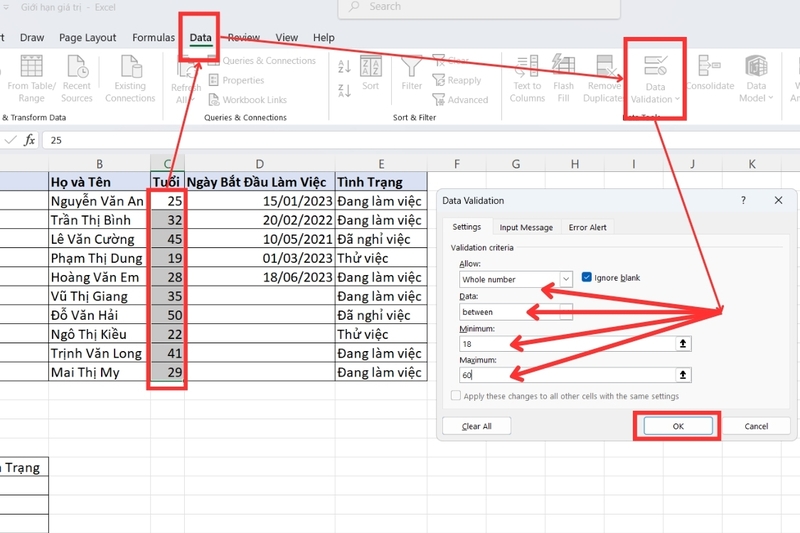Viewport: 800px width, 533px height.
Task: Click OK in Data Validation
Action: [x=678, y=426]
